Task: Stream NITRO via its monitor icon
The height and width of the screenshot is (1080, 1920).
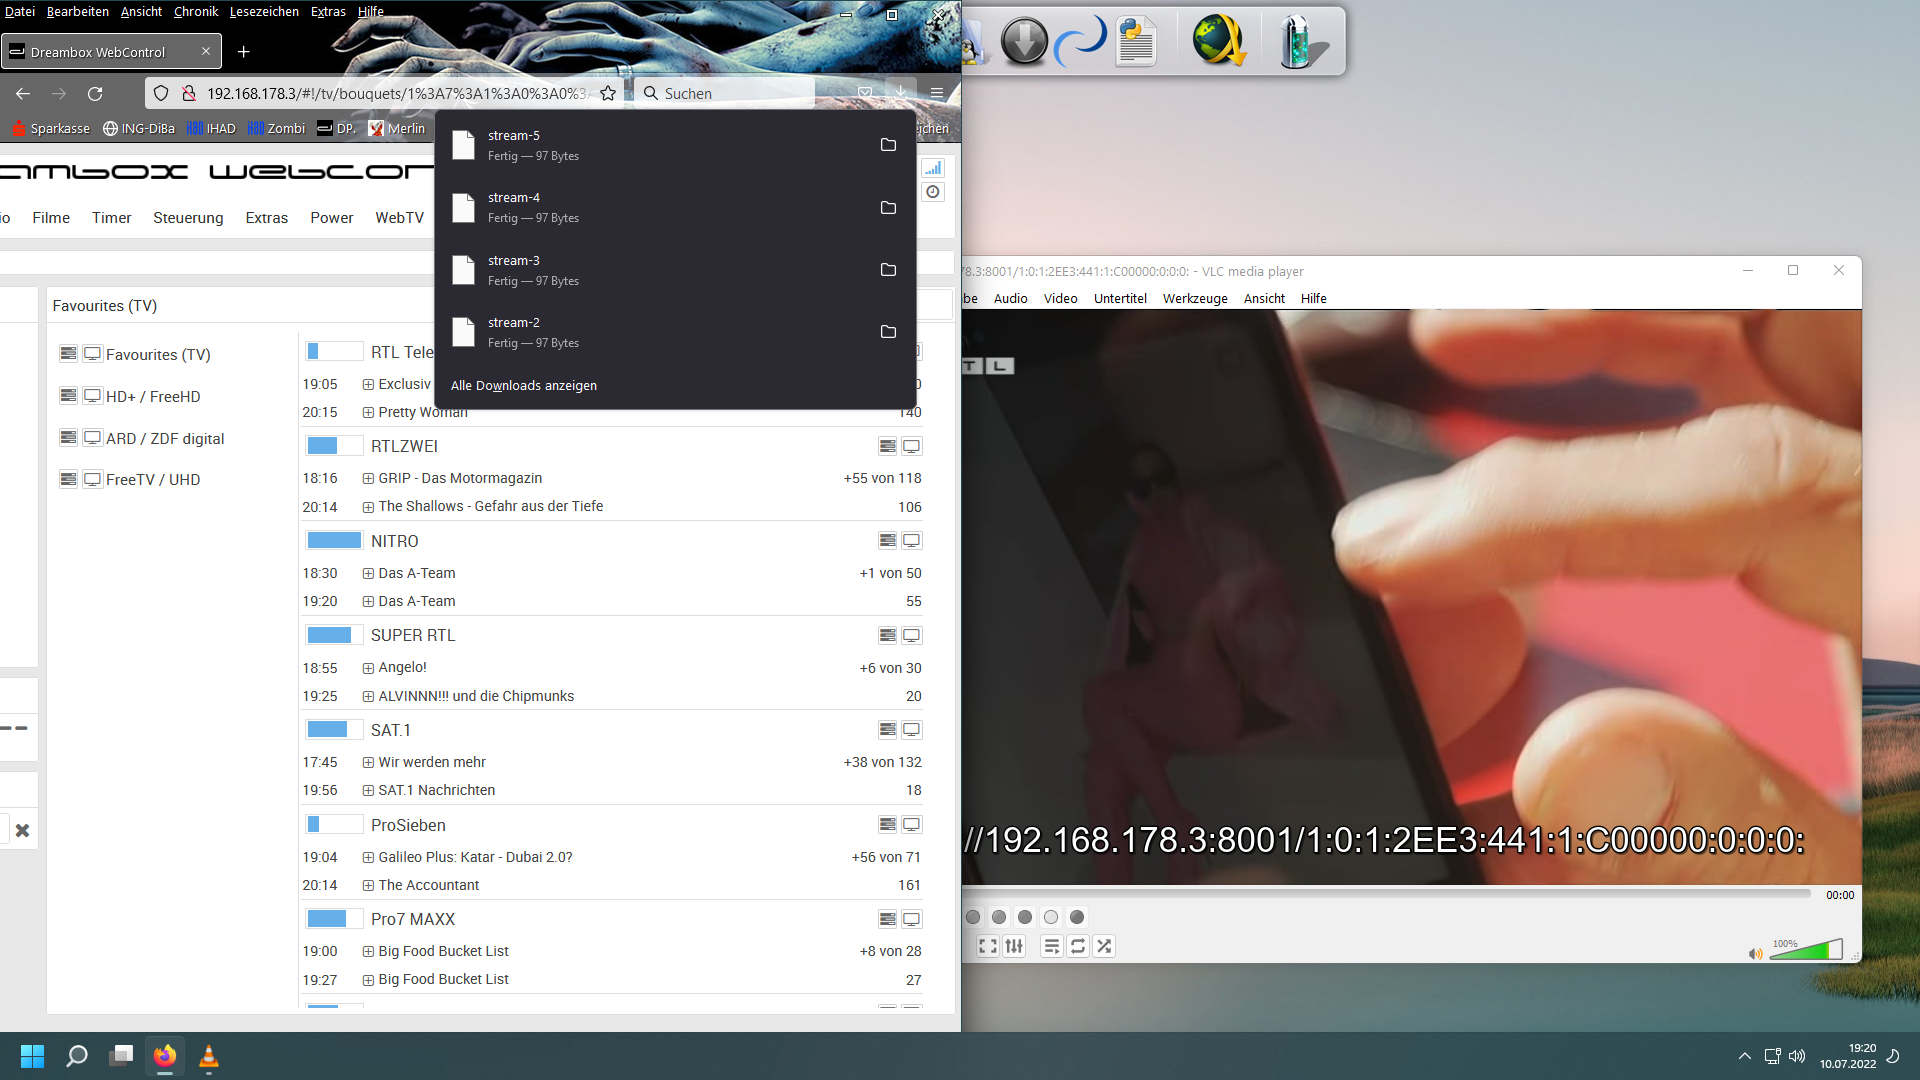Action: tap(912, 540)
